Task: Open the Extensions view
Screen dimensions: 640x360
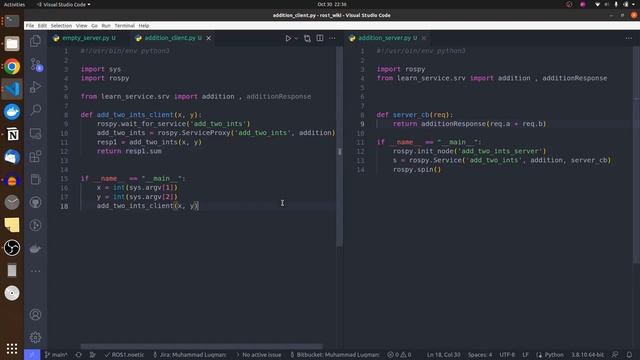Action: 36,156
